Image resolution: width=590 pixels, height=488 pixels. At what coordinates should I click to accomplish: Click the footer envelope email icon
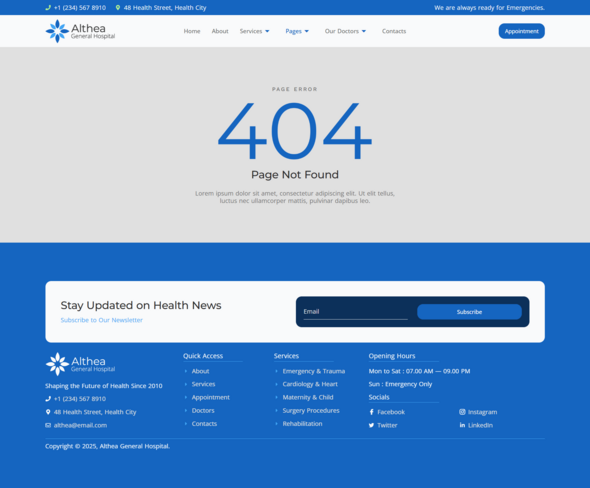click(x=48, y=425)
